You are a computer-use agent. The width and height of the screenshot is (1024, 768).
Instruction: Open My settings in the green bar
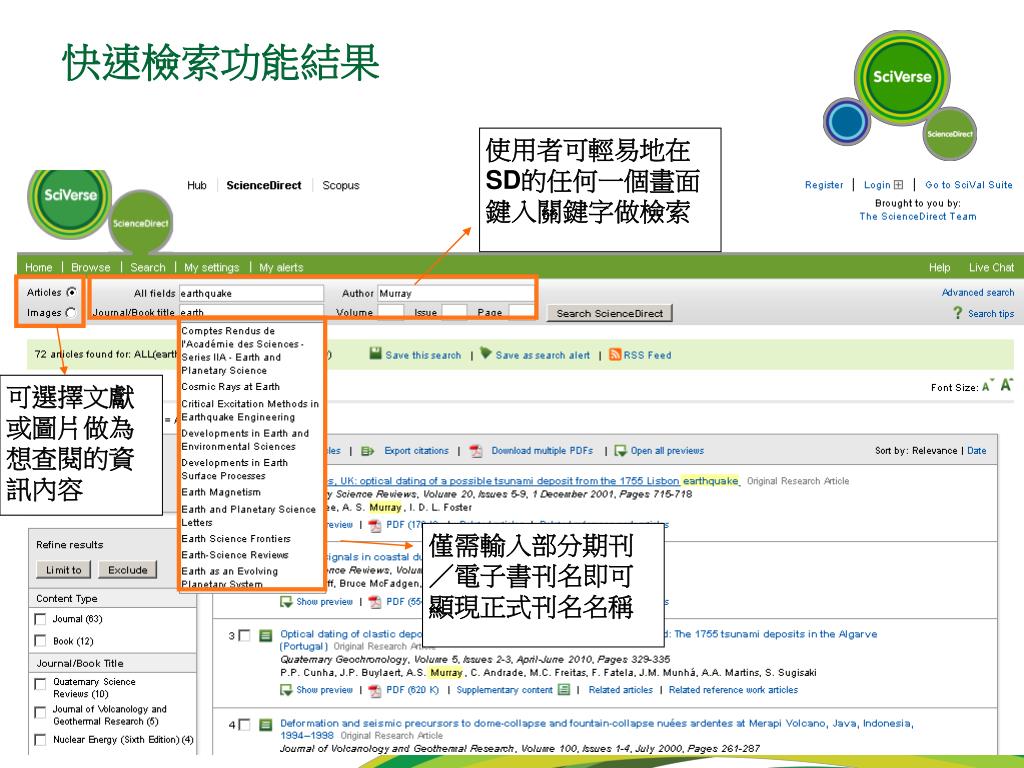[x=212, y=267]
